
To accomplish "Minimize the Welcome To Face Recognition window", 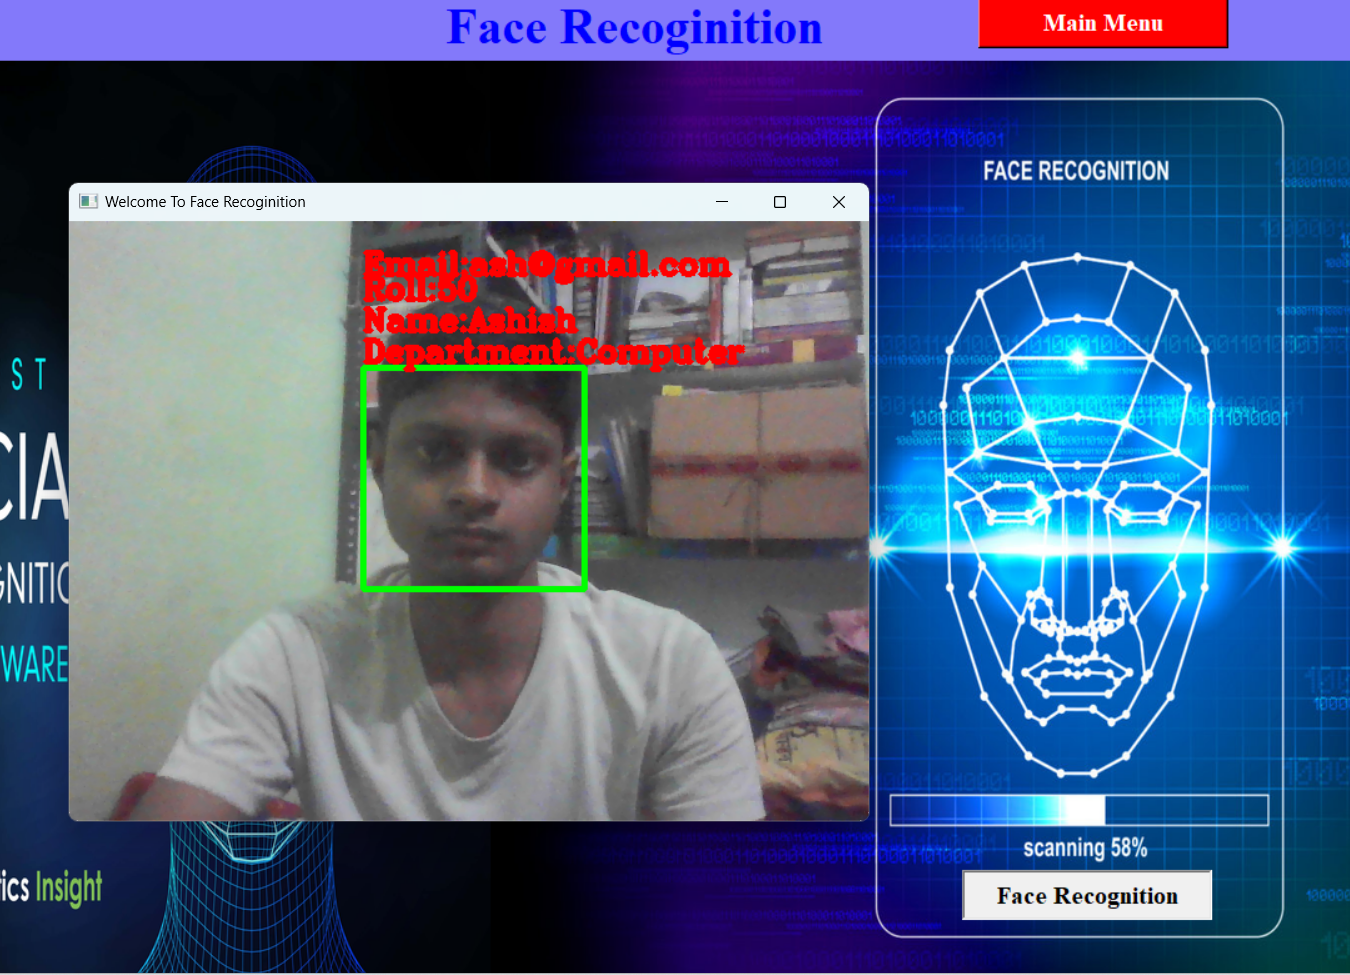I will pyautogui.click(x=721, y=202).
